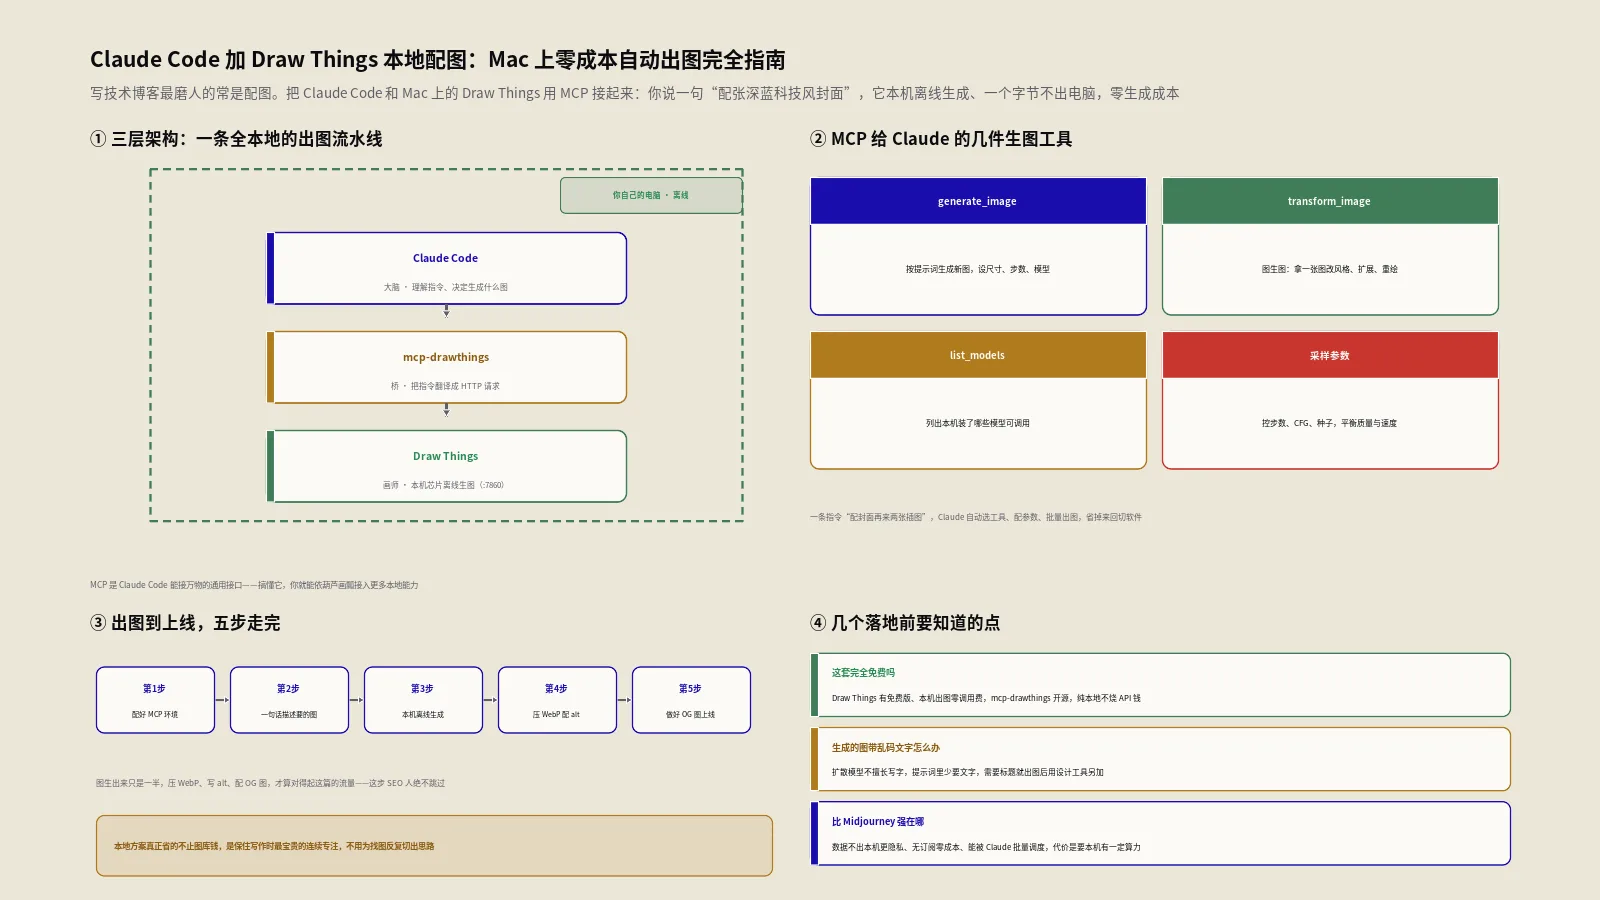Click description 控步数、CFG、种子，平衡质量与速度
Image resolution: width=1600 pixels, height=900 pixels.
[x=1330, y=423]
